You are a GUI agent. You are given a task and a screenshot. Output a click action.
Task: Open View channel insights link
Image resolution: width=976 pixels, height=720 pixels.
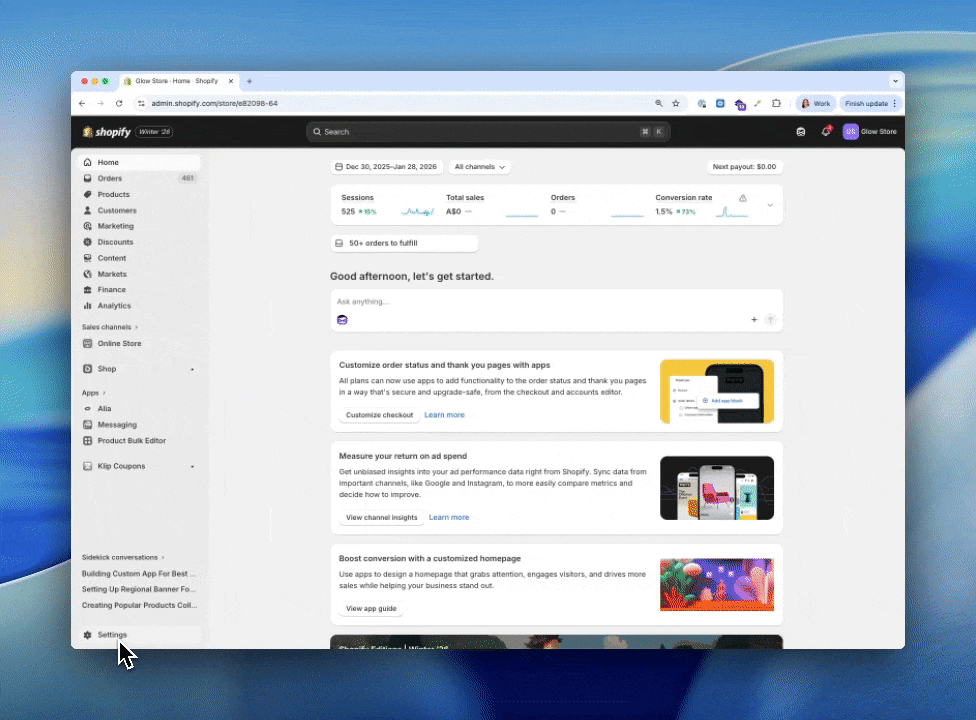(381, 517)
